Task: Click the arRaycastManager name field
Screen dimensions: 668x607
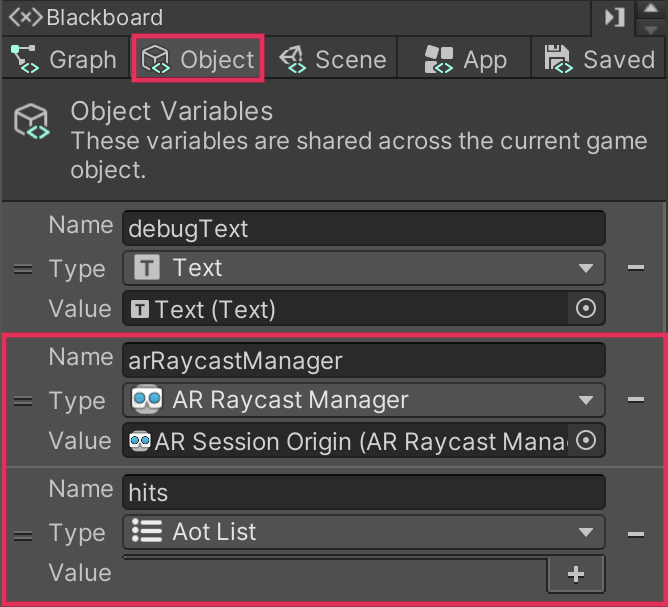Action: 364,360
